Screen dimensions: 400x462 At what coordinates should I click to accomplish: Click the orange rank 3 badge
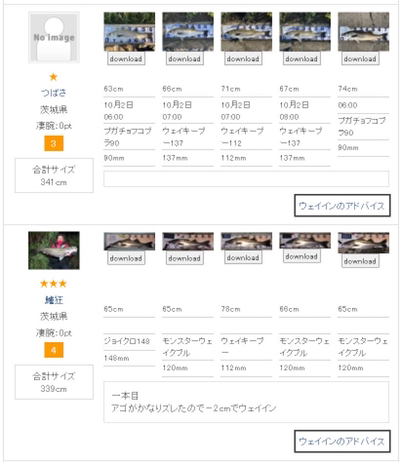point(54,144)
